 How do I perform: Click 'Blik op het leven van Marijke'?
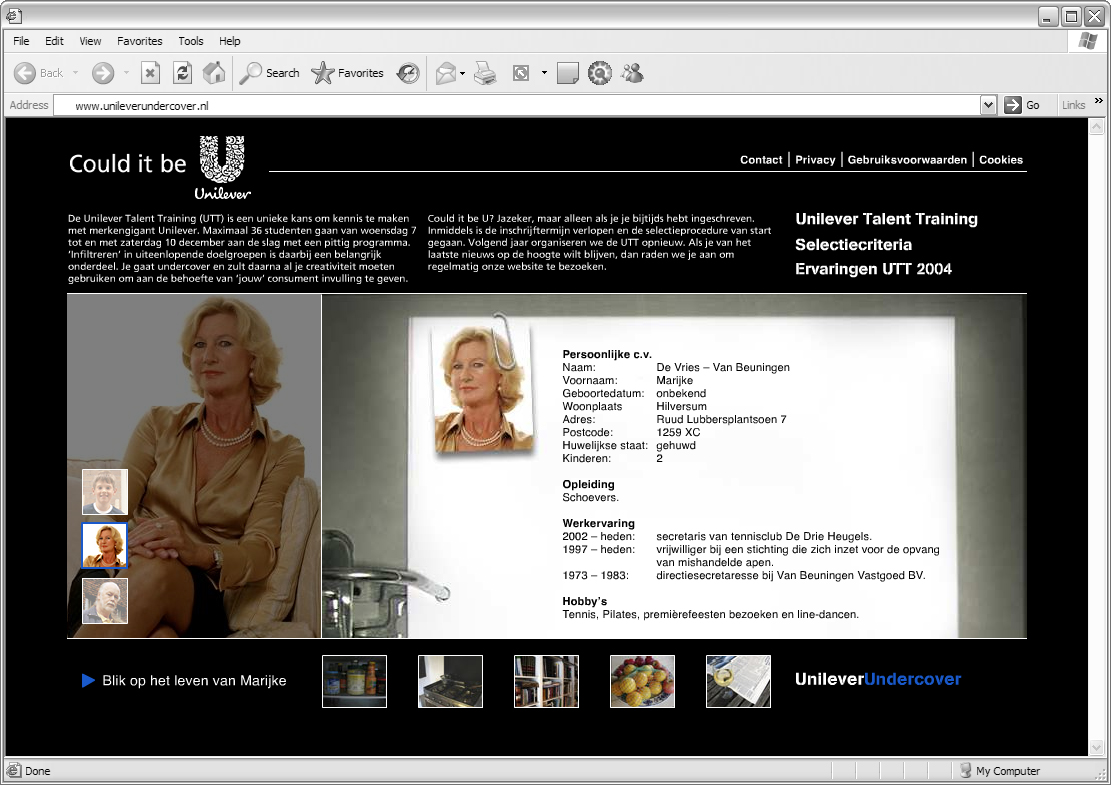194,681
